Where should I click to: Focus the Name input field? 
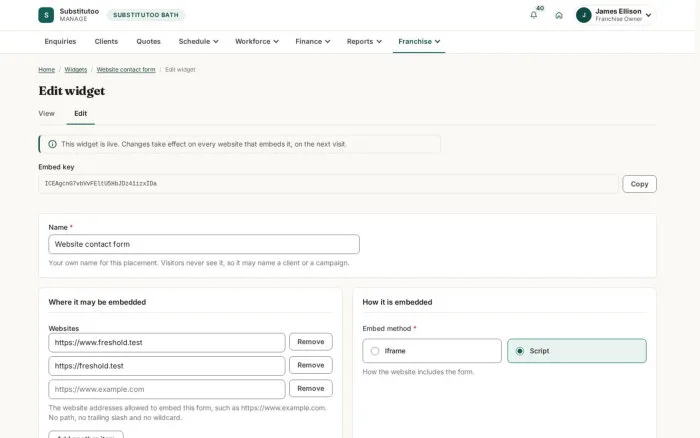click(x=204, y=244)
